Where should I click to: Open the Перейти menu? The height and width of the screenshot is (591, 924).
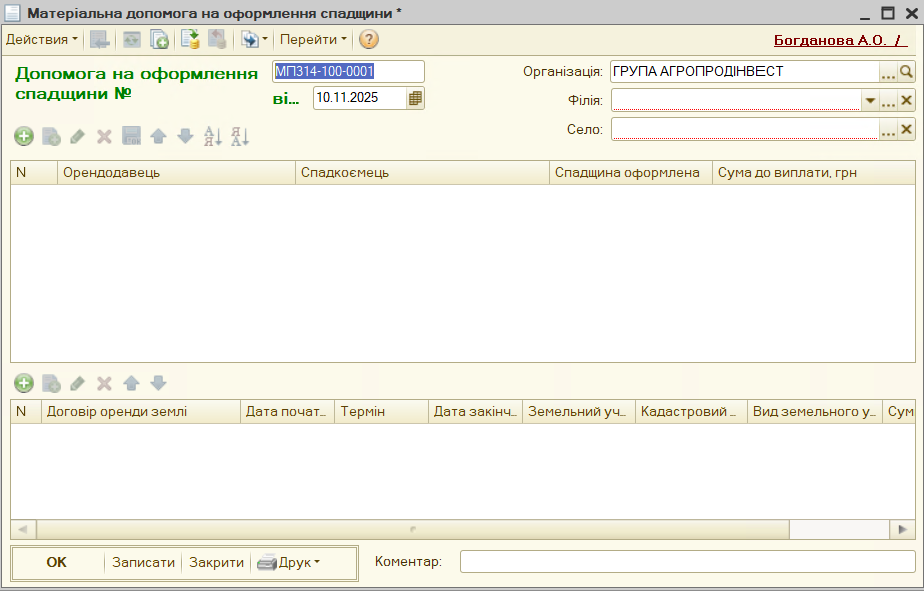click(313, 39)
